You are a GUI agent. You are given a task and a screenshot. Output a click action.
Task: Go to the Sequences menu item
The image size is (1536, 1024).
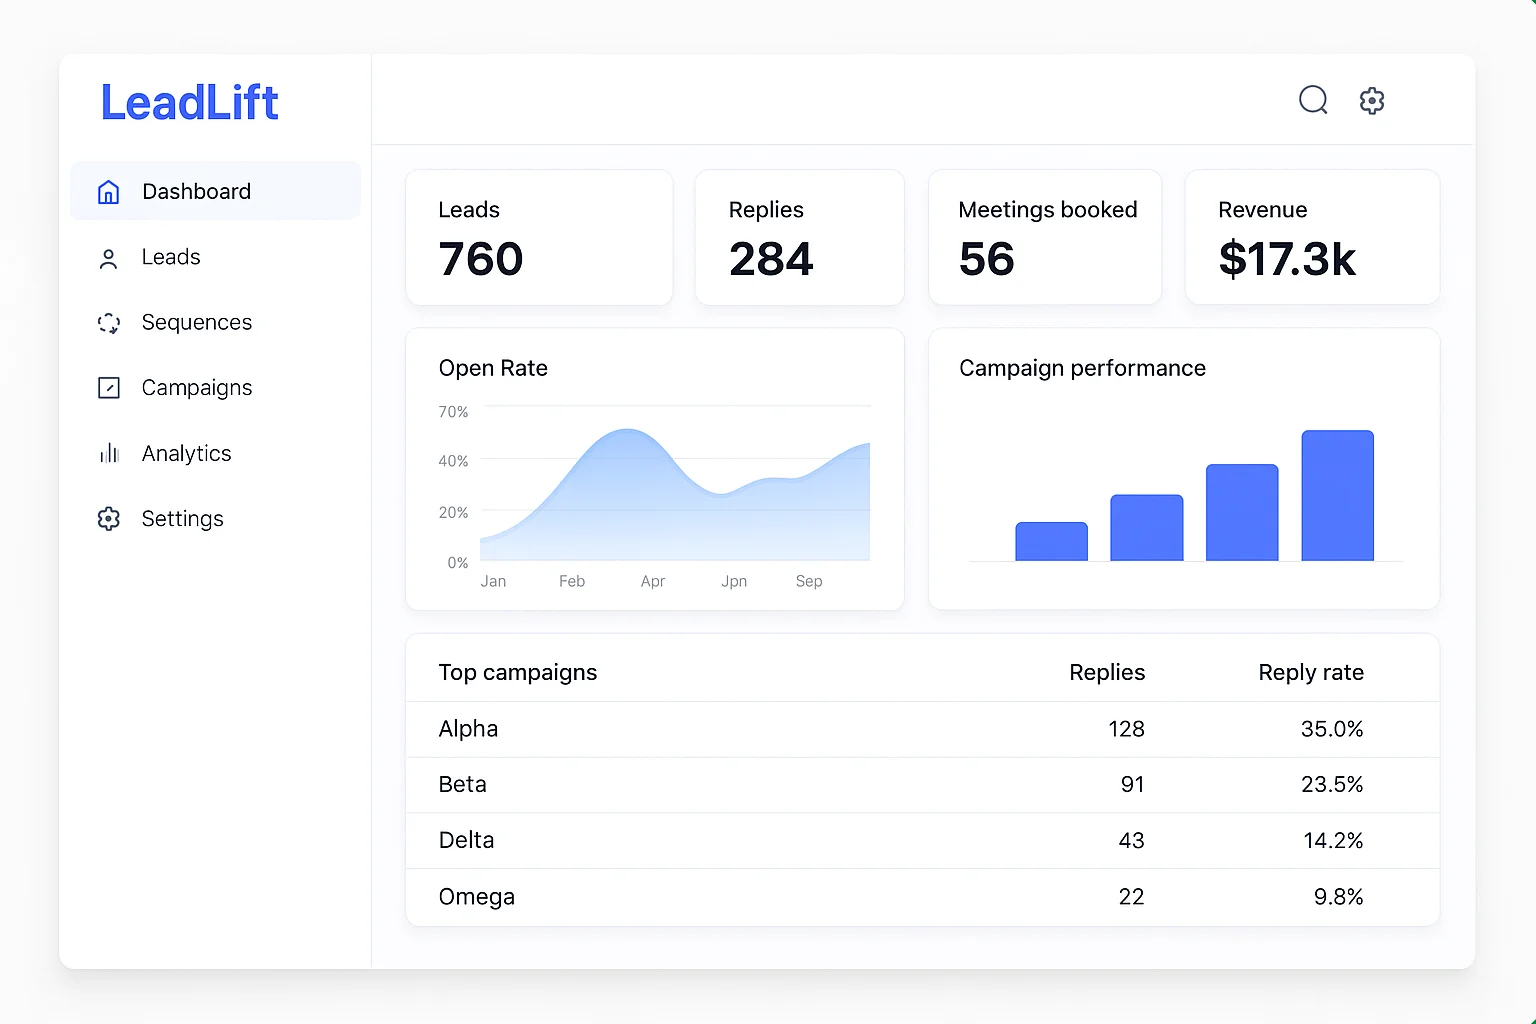[197, 323]
